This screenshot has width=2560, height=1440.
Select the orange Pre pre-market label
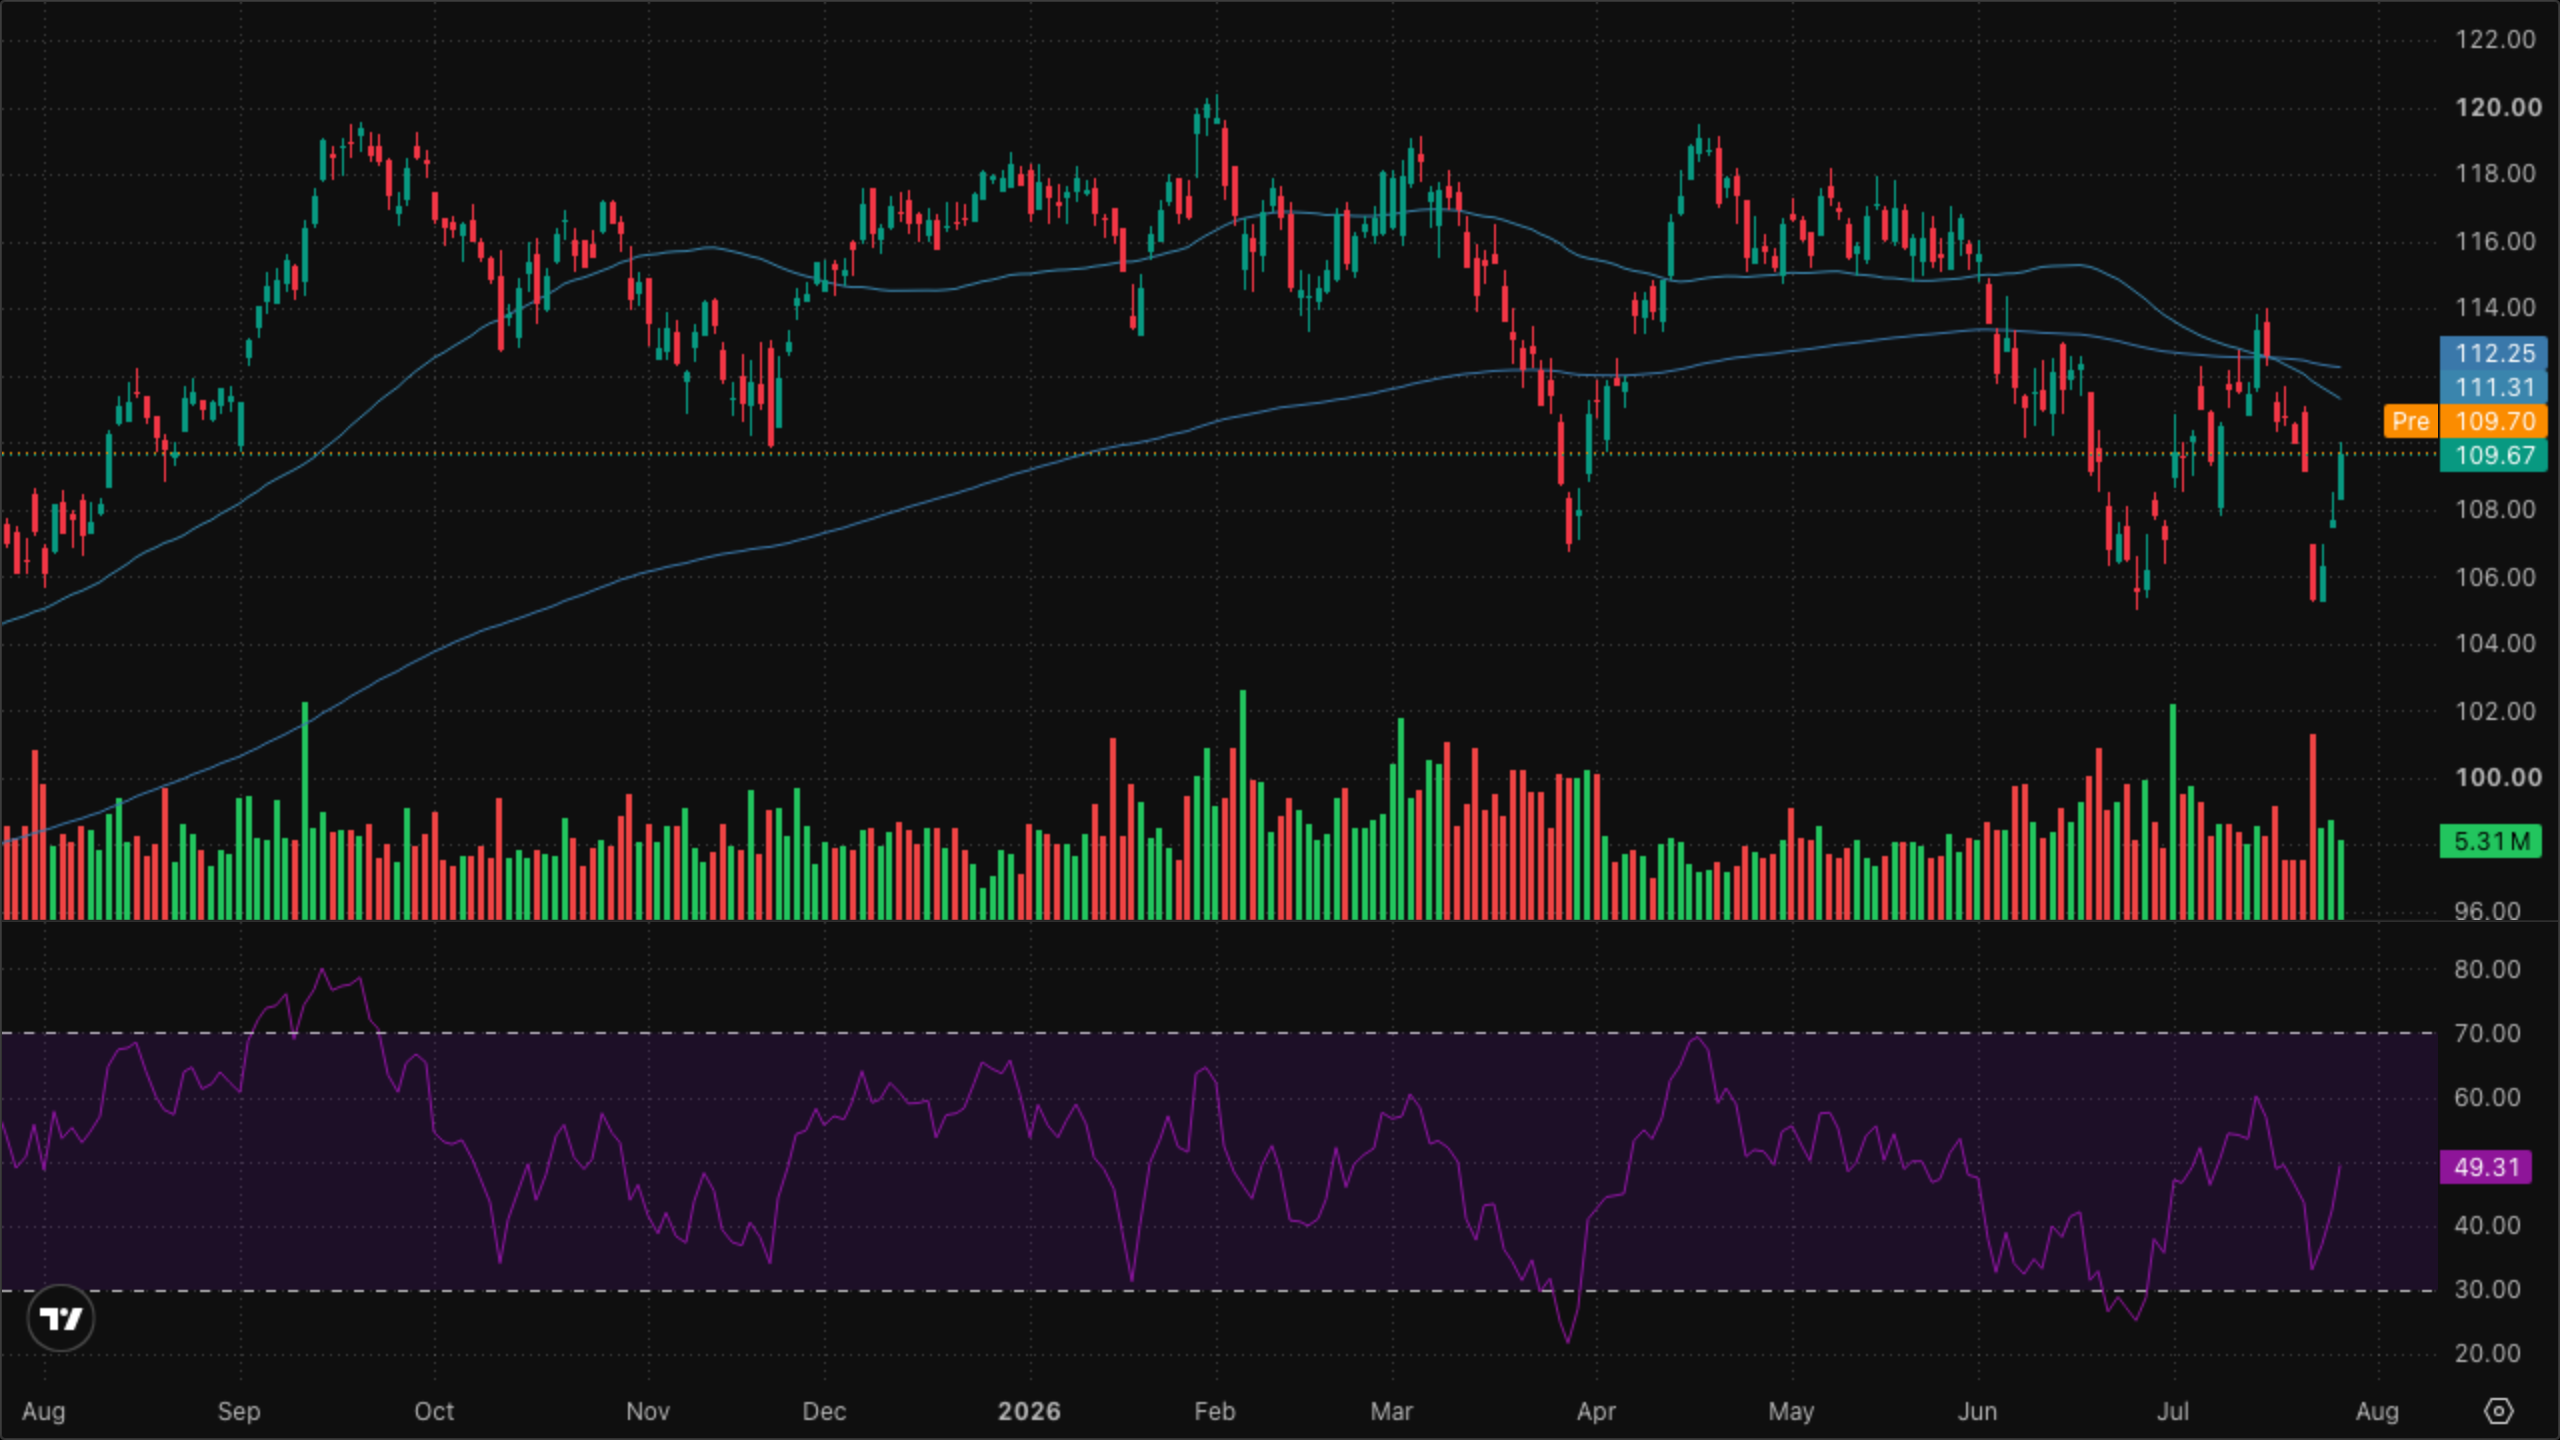coord(2410,421)
